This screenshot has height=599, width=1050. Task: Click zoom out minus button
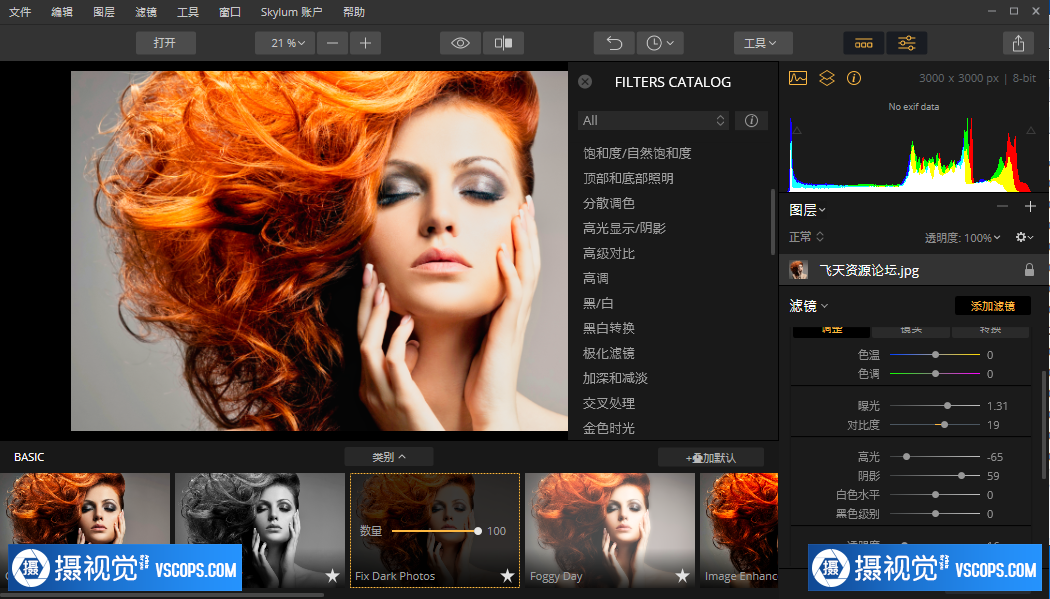pos(332,43)
